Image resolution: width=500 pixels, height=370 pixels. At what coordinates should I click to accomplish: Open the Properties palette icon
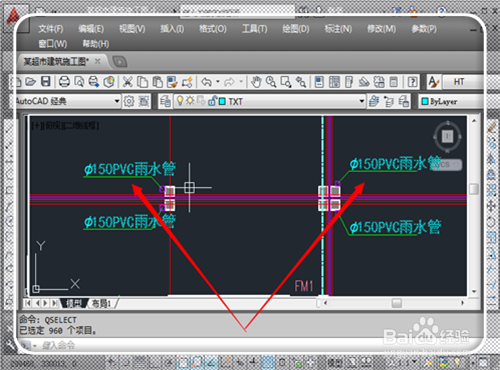click(x=319, y=82)
